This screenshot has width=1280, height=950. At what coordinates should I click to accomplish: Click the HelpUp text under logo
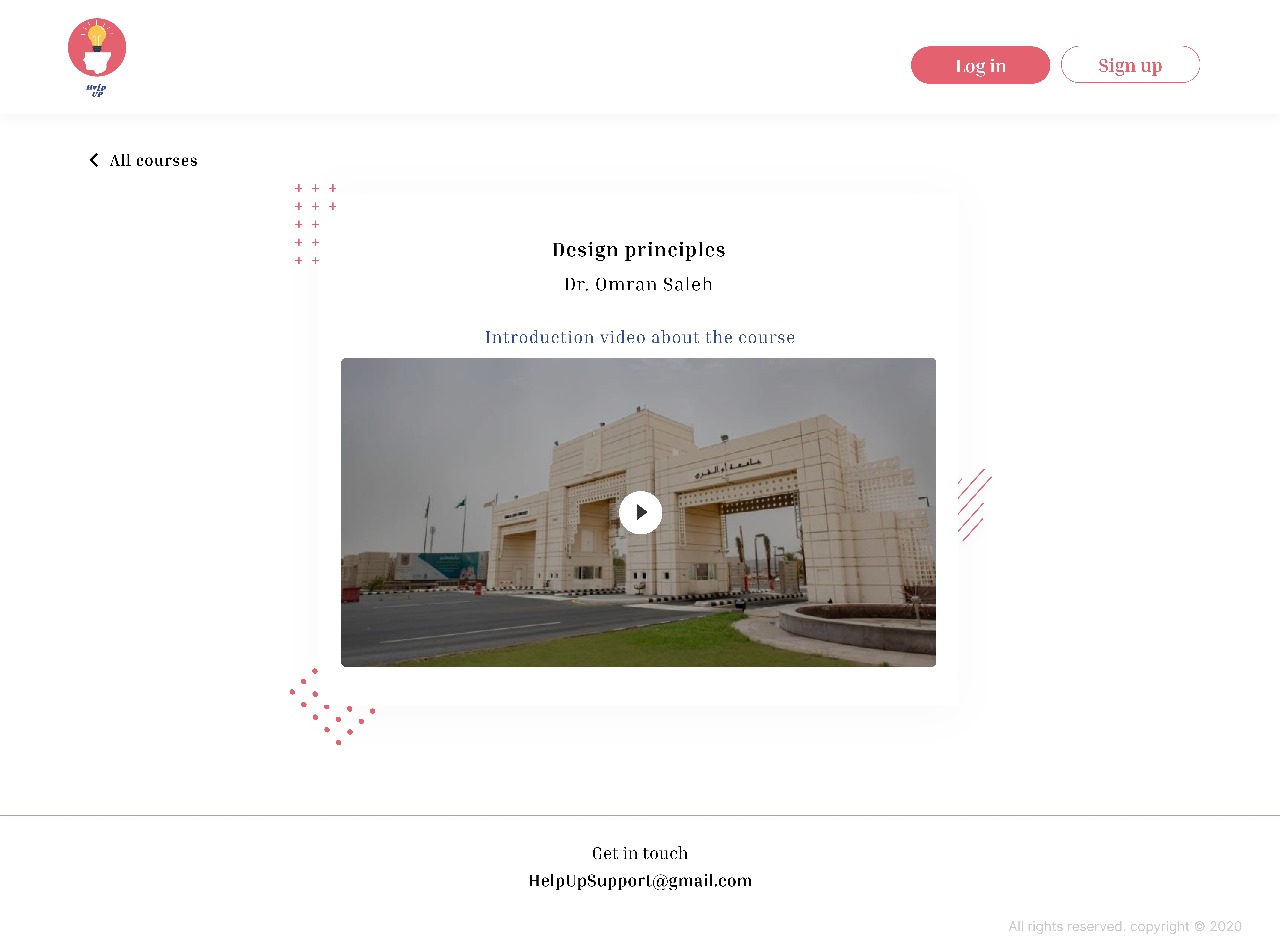coord(97,90)
